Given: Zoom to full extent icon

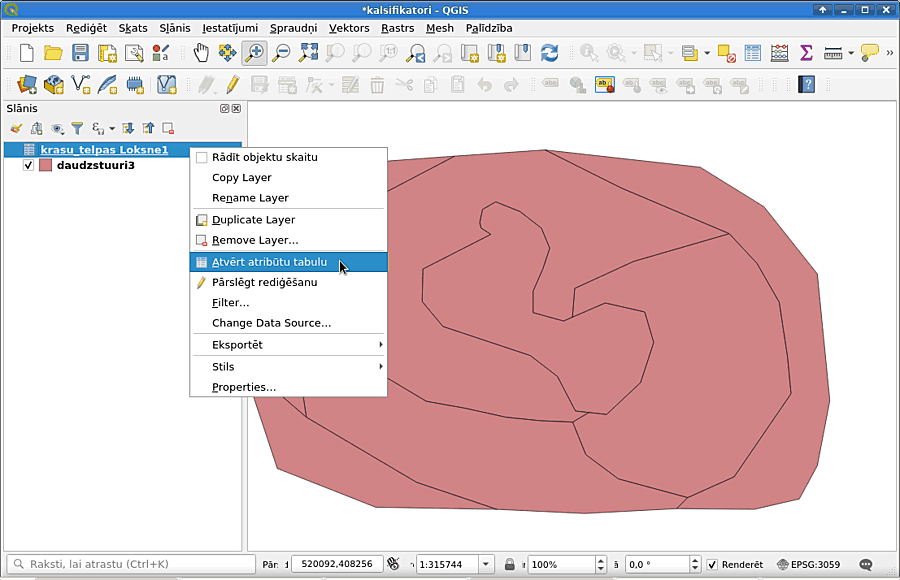Looking at the screenshot, I should coord(308,53).
